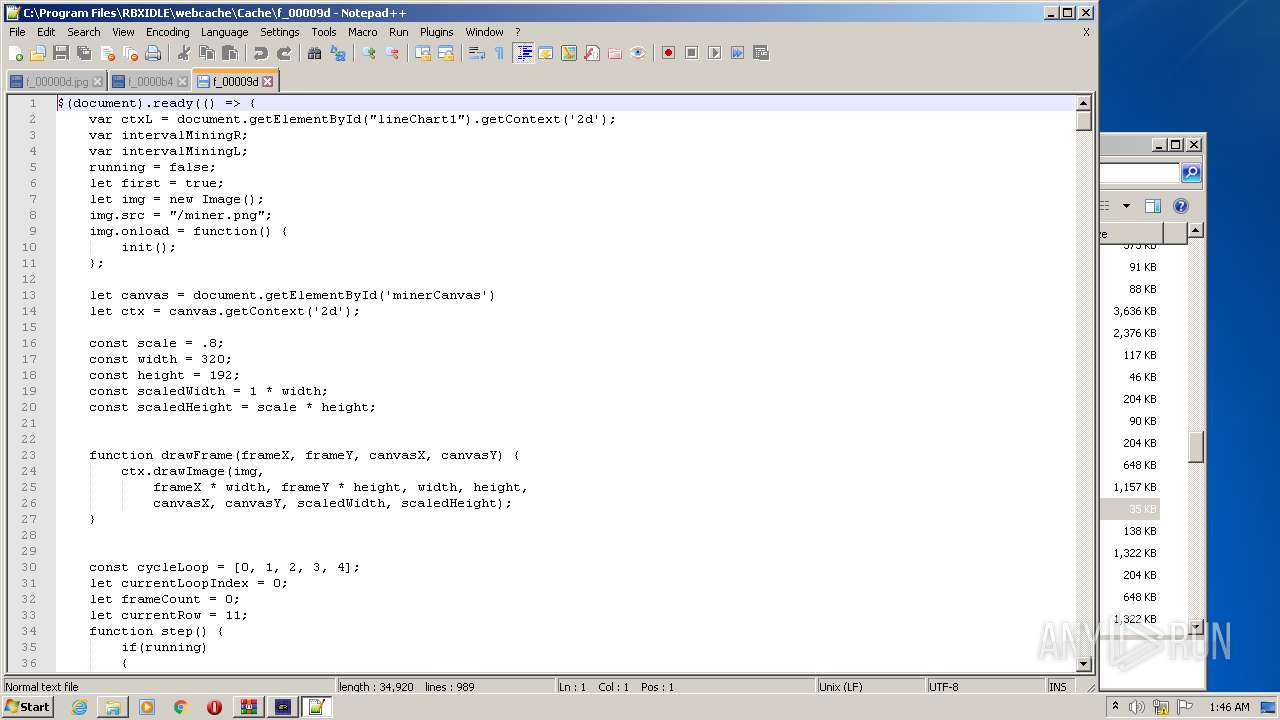1280x720 pixels.
Task: Open the Language menu
Action: coord(224,32)
